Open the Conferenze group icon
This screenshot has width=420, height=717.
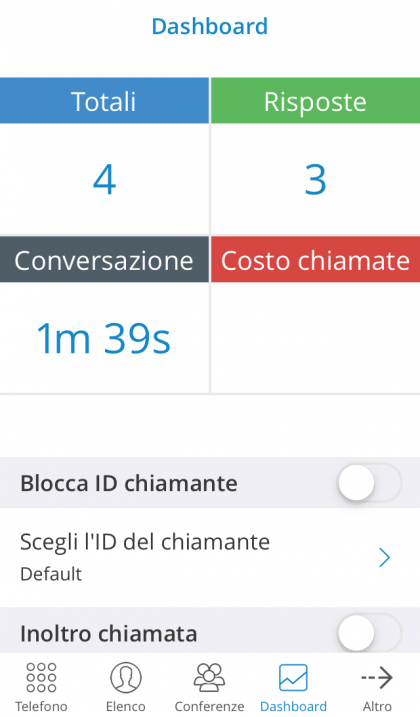pyautogui.click(x=209, y=677)
